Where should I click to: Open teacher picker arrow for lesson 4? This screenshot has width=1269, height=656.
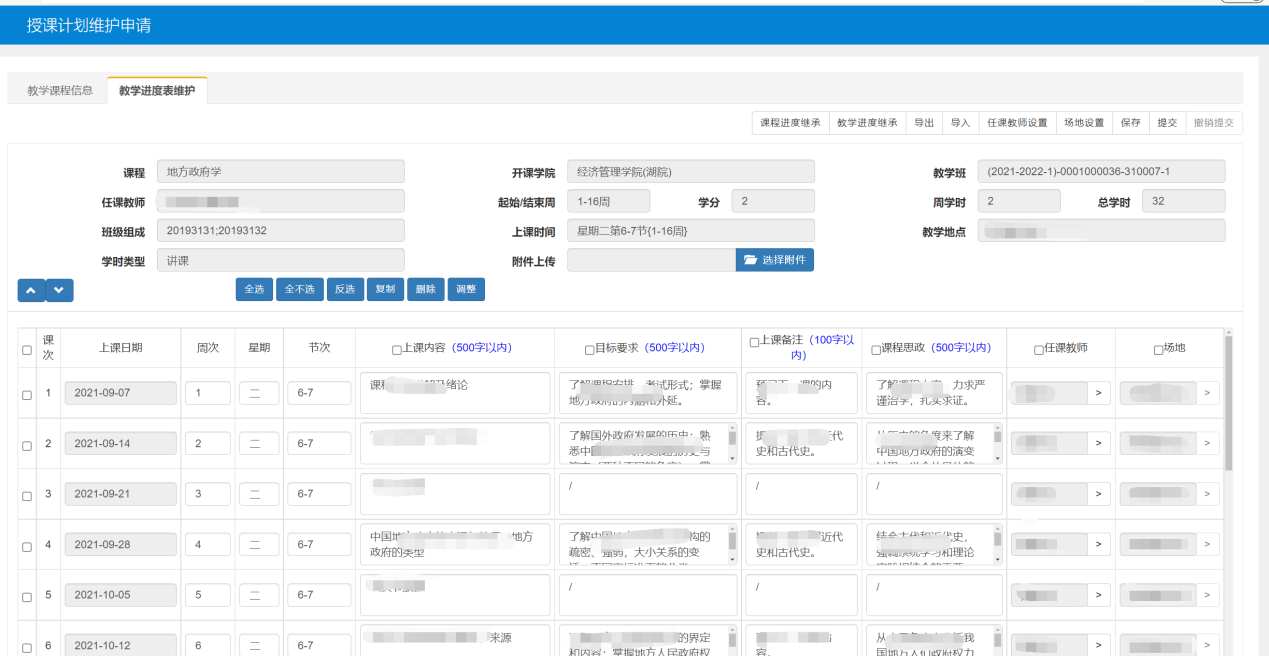[1099, 545]
